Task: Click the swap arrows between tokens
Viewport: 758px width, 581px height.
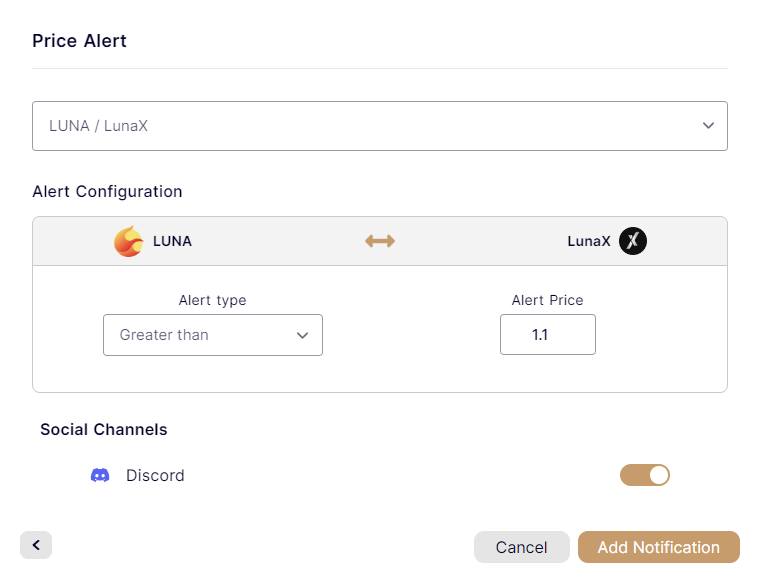Action: [x=380, y=241]
